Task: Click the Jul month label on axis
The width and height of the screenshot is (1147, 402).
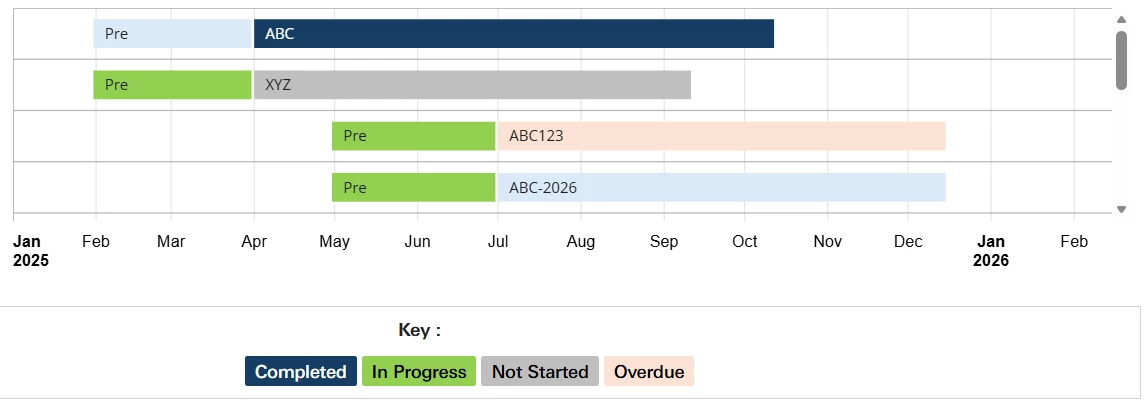Action: pos(498,242)
